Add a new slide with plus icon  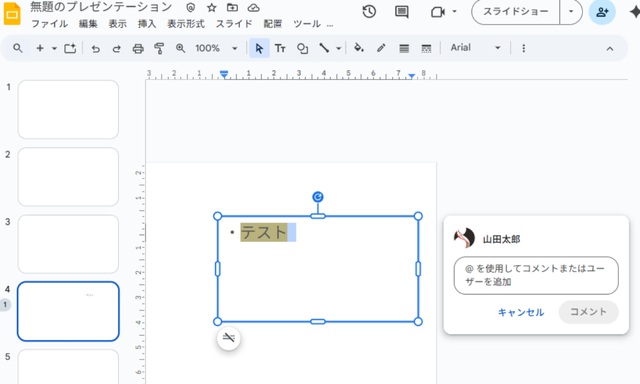pyautogui.click(x=40, y=48)
